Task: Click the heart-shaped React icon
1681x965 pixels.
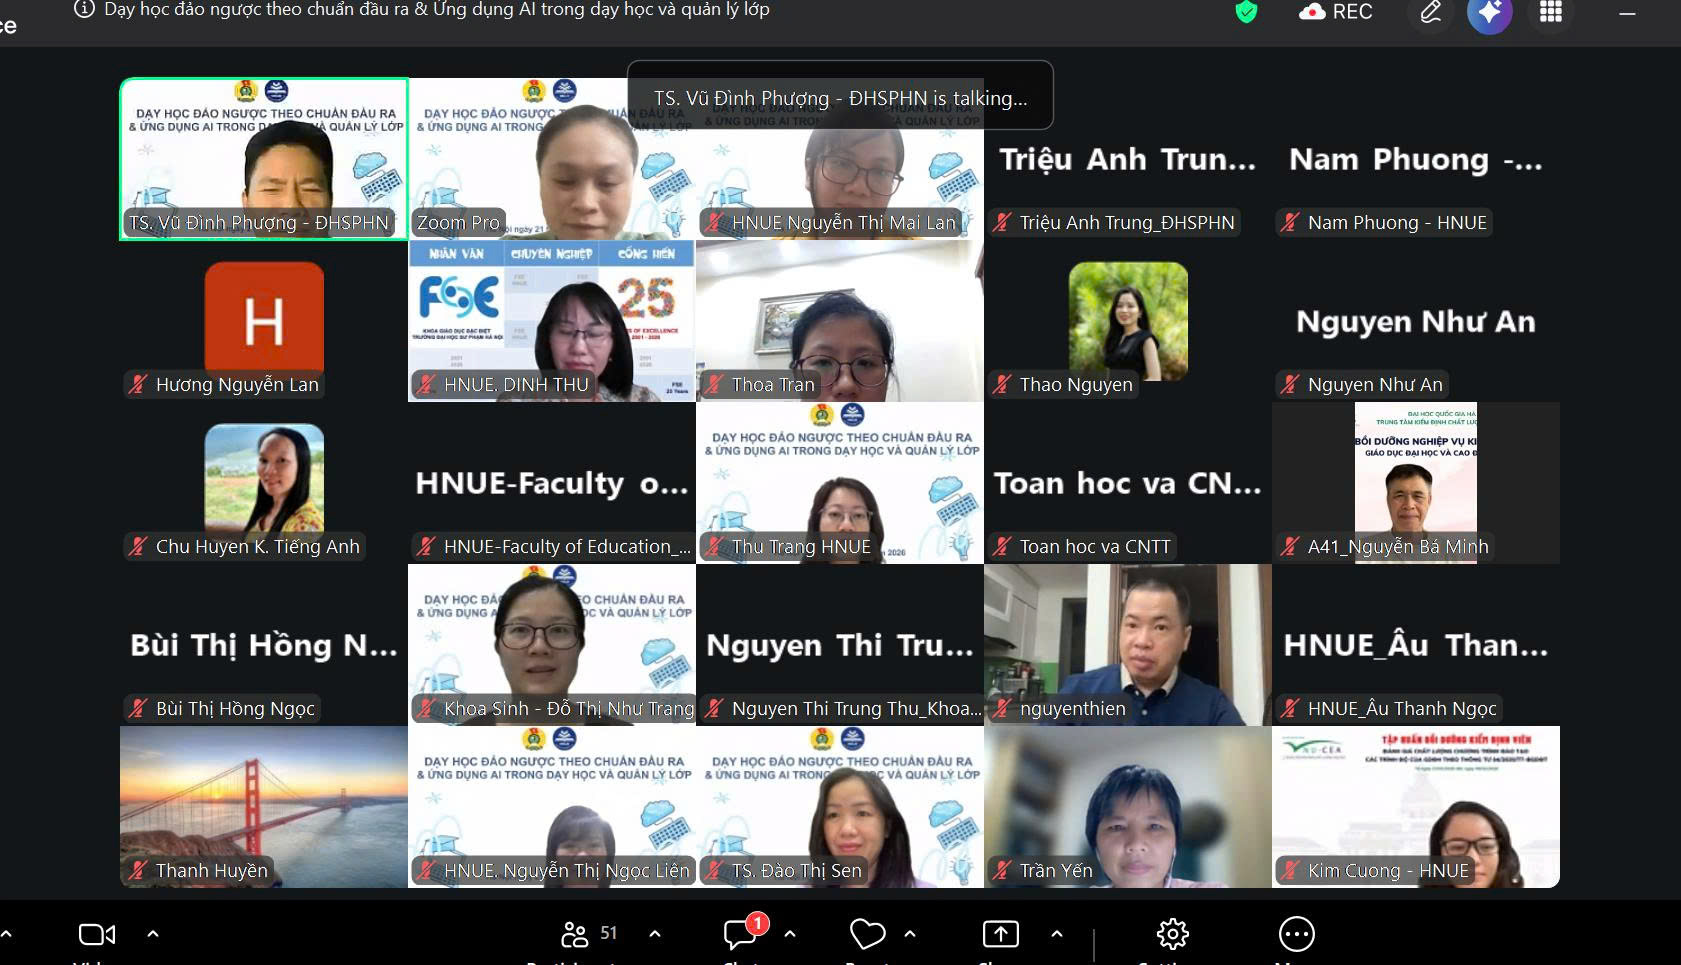Action: 867,934
